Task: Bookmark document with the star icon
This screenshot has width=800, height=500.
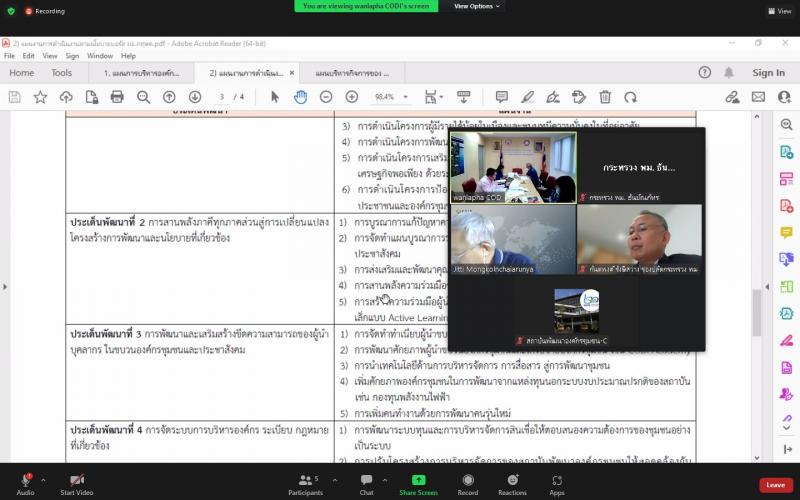Action: point(40,97)
